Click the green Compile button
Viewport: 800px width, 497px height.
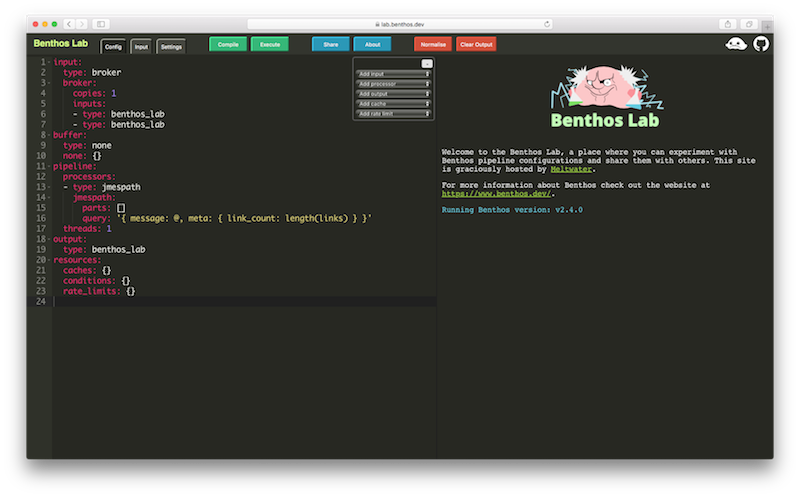point(228,44)
